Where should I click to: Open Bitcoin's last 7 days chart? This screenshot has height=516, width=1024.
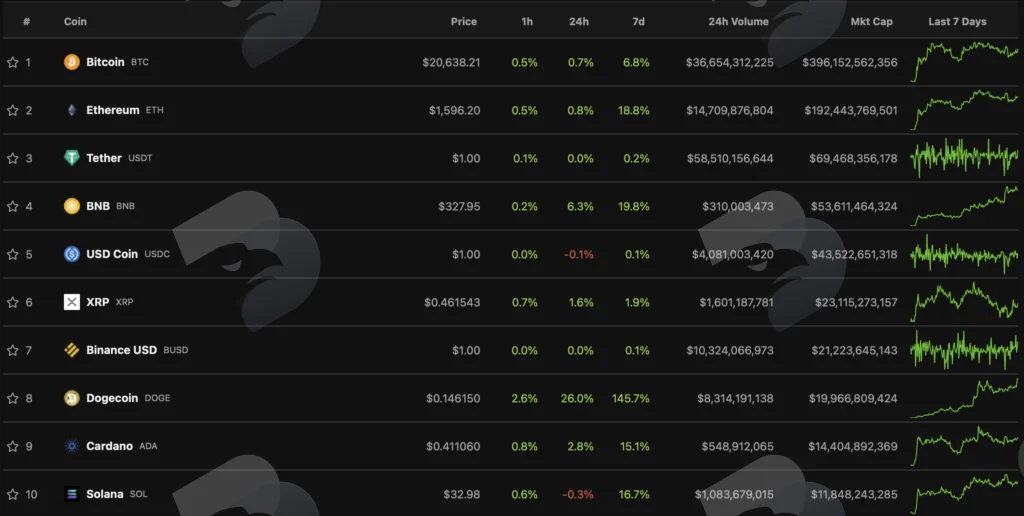[964, 62]
